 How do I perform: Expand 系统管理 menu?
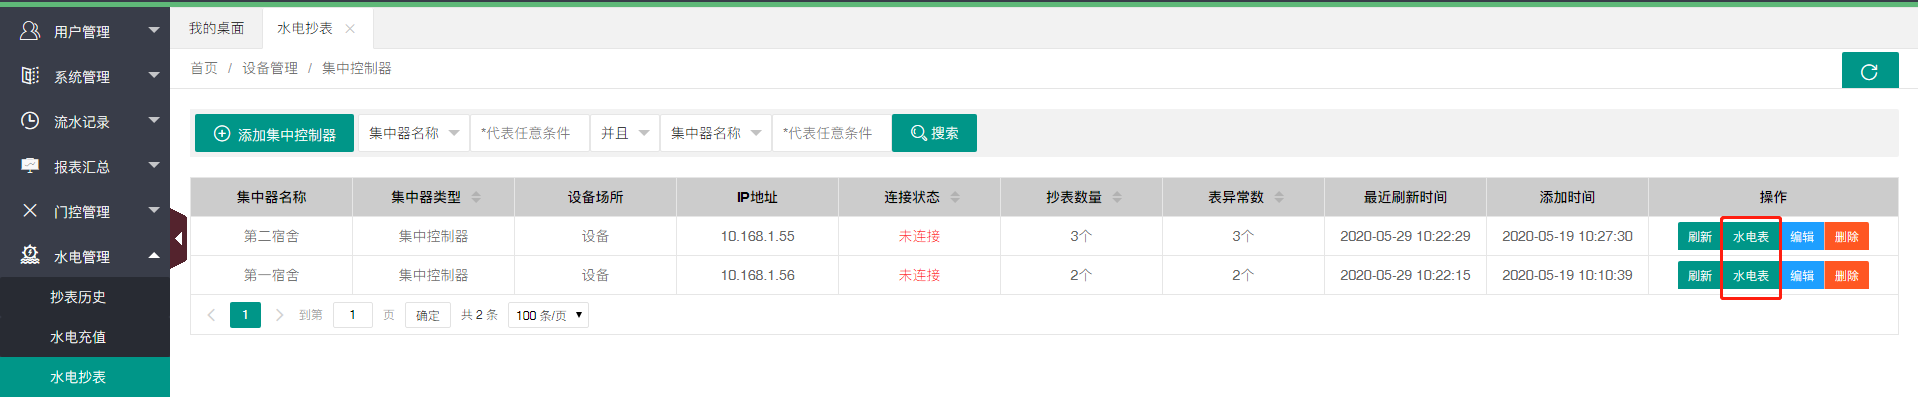tap(154, 75)
